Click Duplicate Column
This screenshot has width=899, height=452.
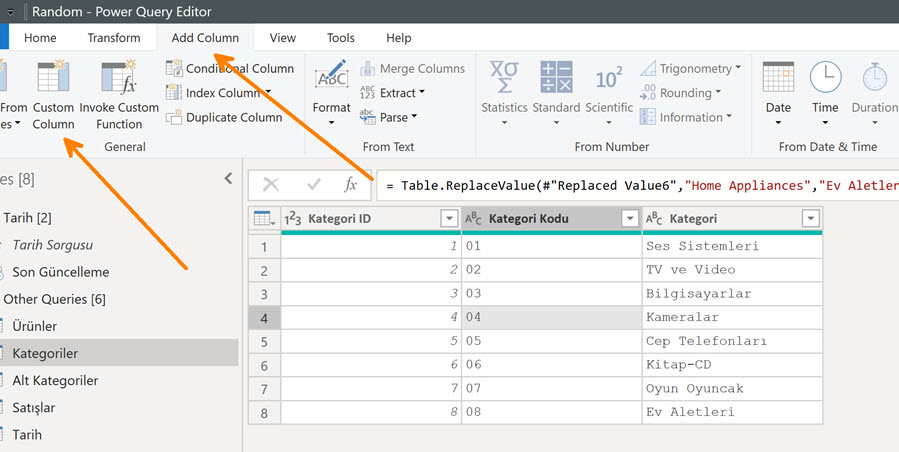pyautogui.click(x=224, y=118)
